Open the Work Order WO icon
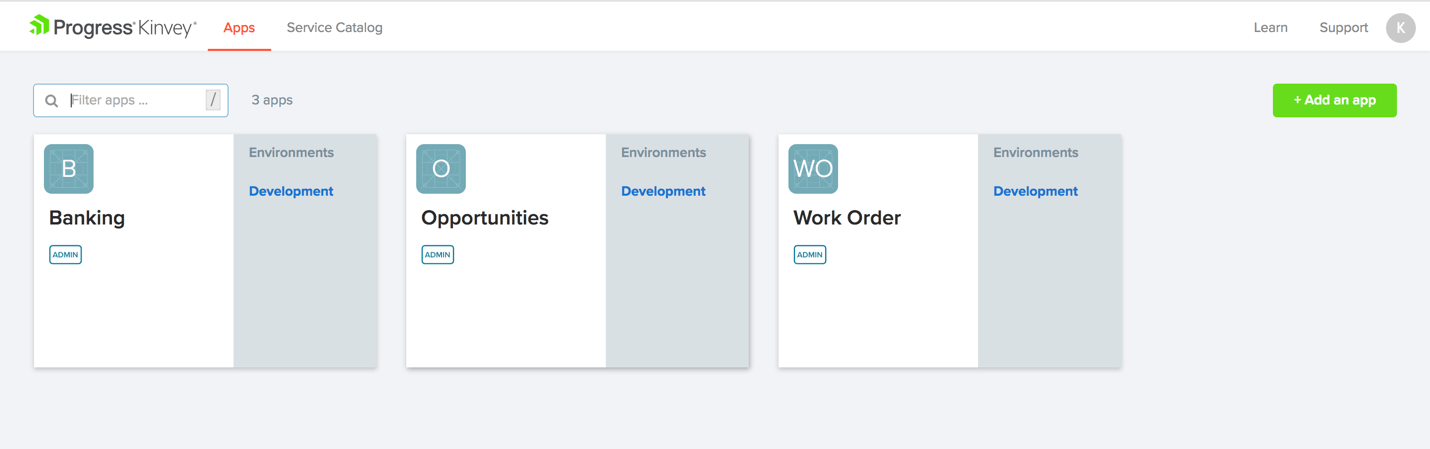 click(x=813, y=169)
